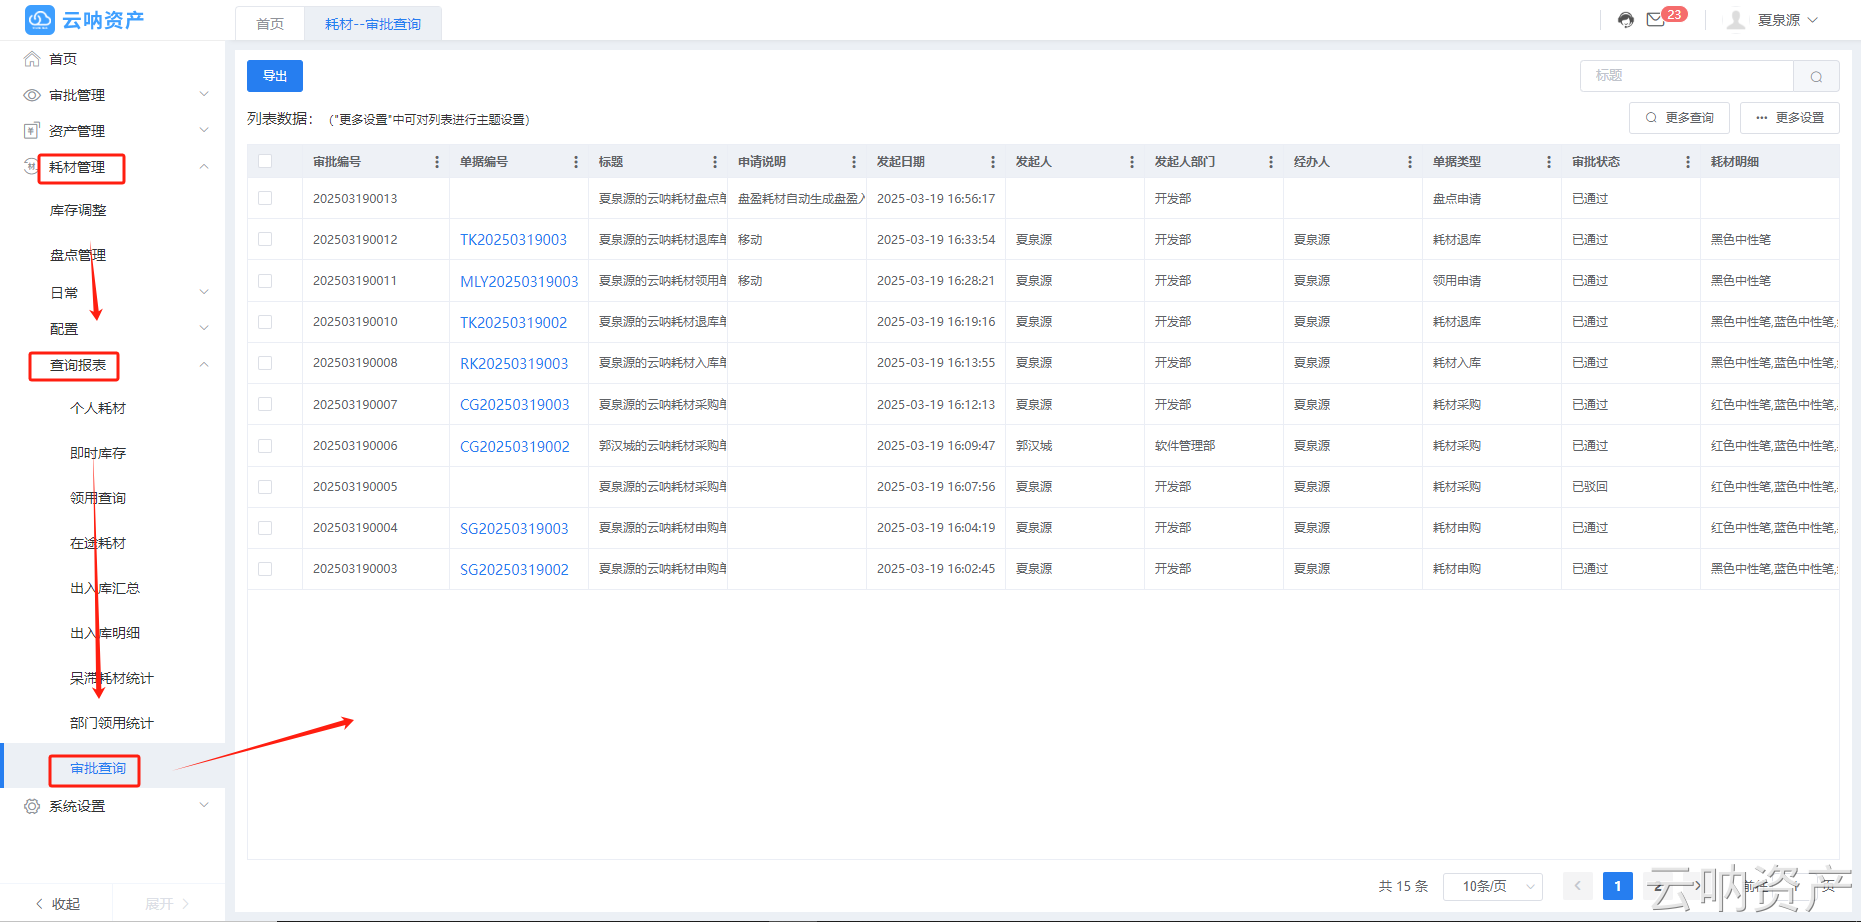
Task: Collapse the 查询报表 submenu
Action: (204, 364)
